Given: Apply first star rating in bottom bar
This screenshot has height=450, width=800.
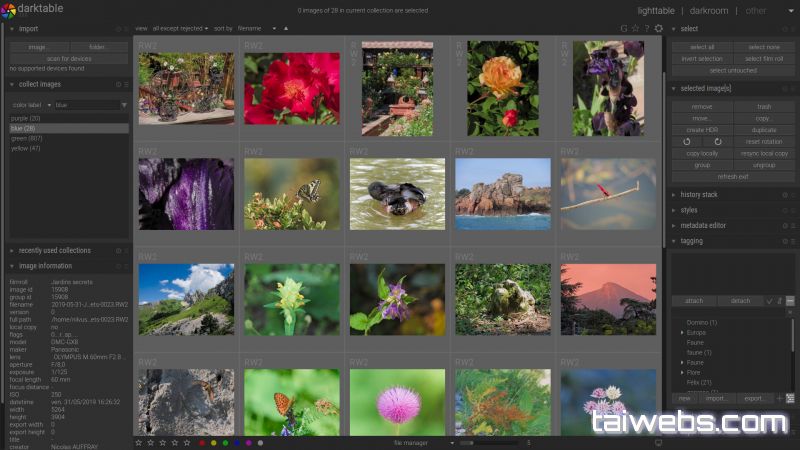Looking at the screenshot, I should (139, 442).
